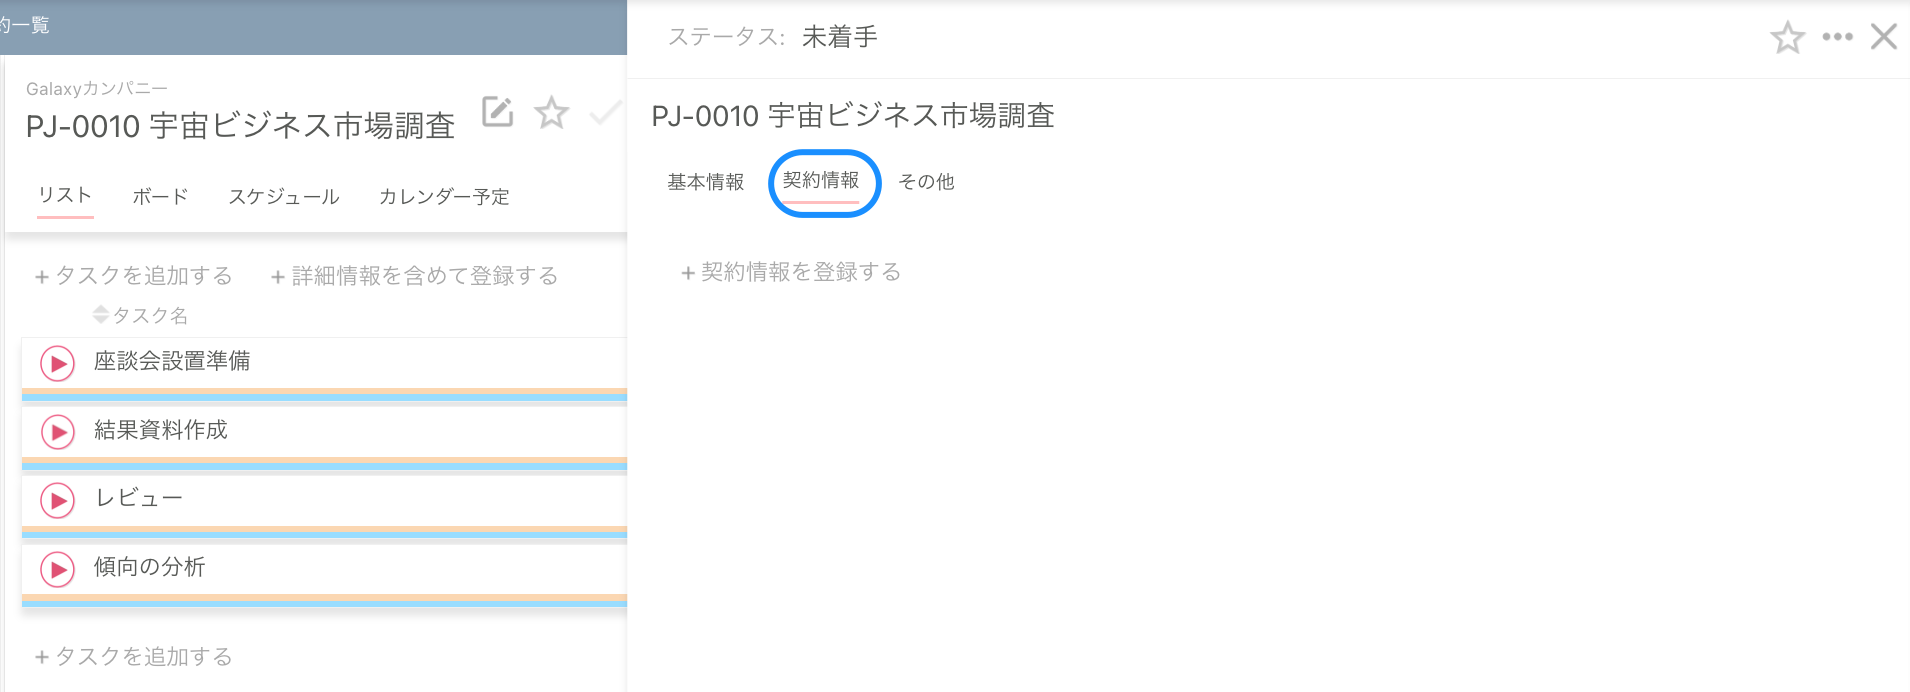Viewport: 1910px width, 692px height.
Task: Click the play icon beside 座談会設置準備
Action: [x=56, y=363]
